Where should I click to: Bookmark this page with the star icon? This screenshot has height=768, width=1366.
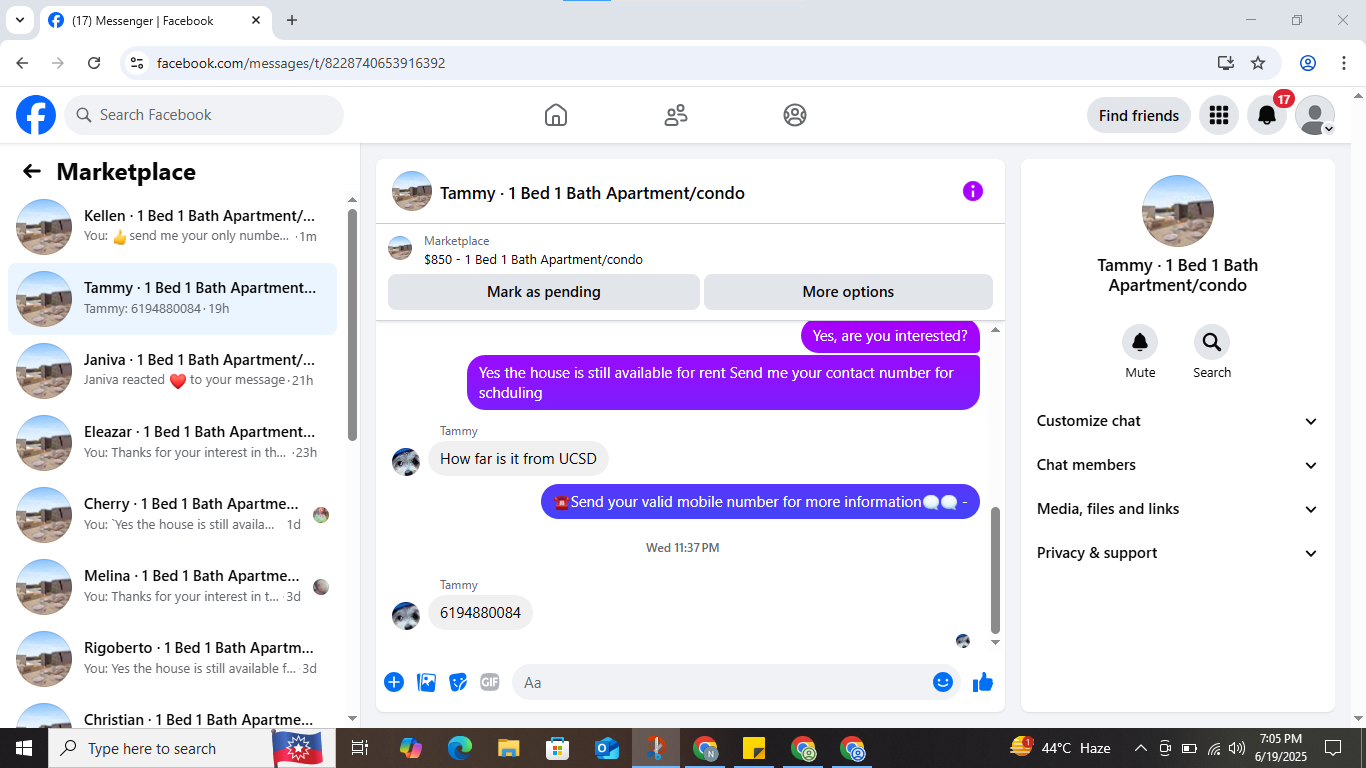1258,63
